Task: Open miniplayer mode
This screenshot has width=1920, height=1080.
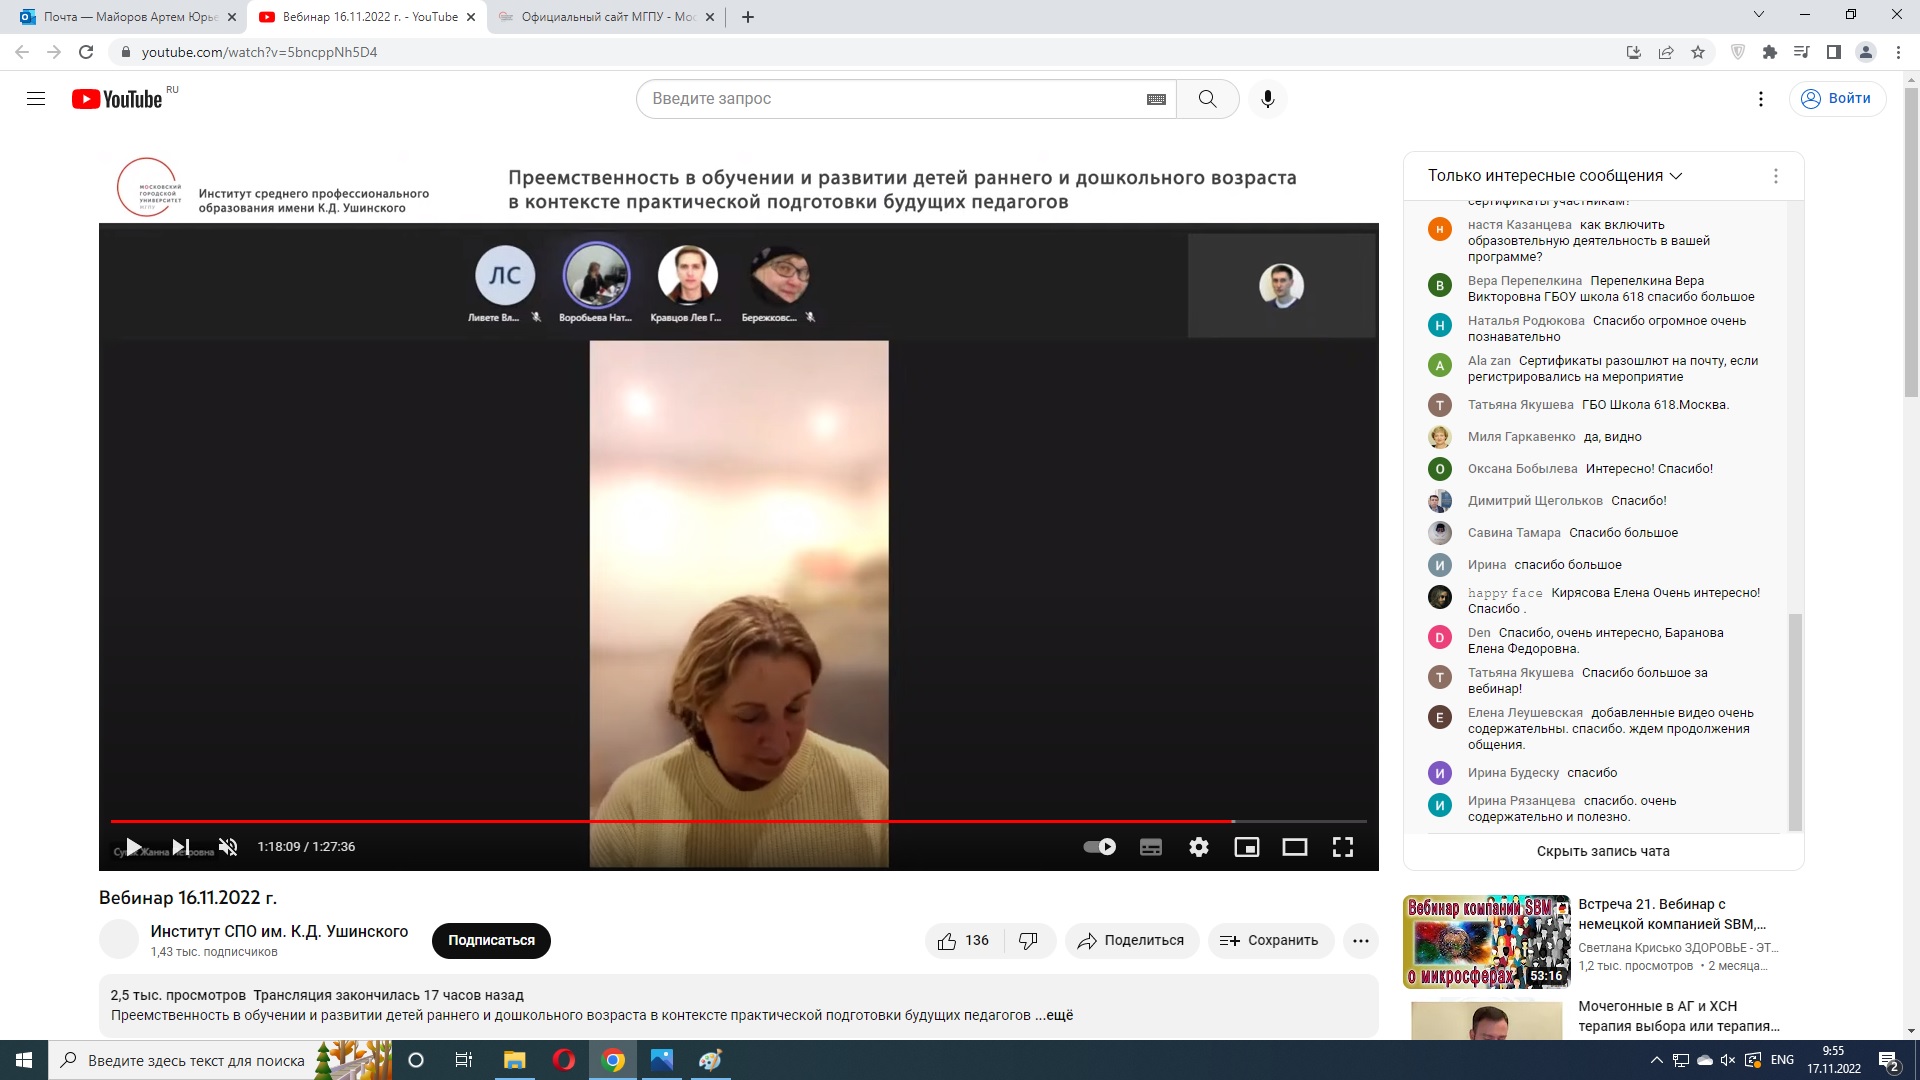Action: coord(1246,847)
